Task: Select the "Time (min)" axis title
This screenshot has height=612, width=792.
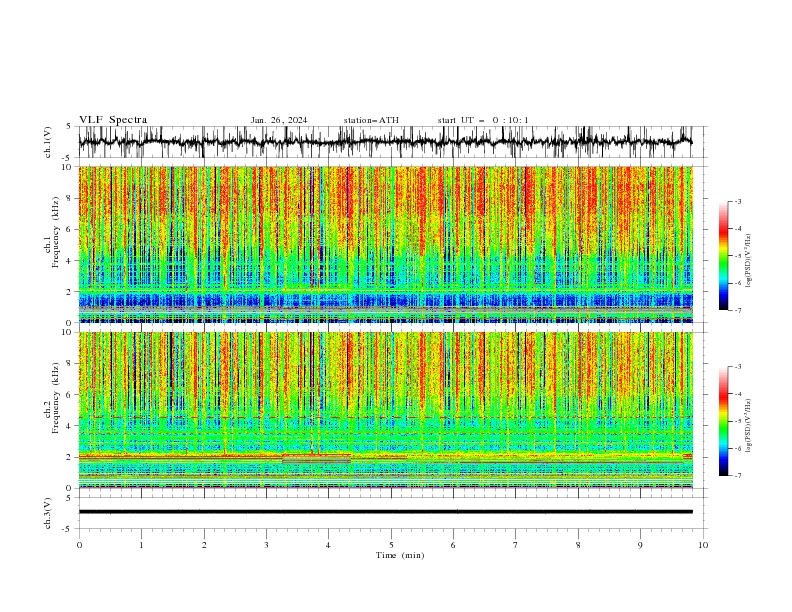Action: [x=400, y=555]
